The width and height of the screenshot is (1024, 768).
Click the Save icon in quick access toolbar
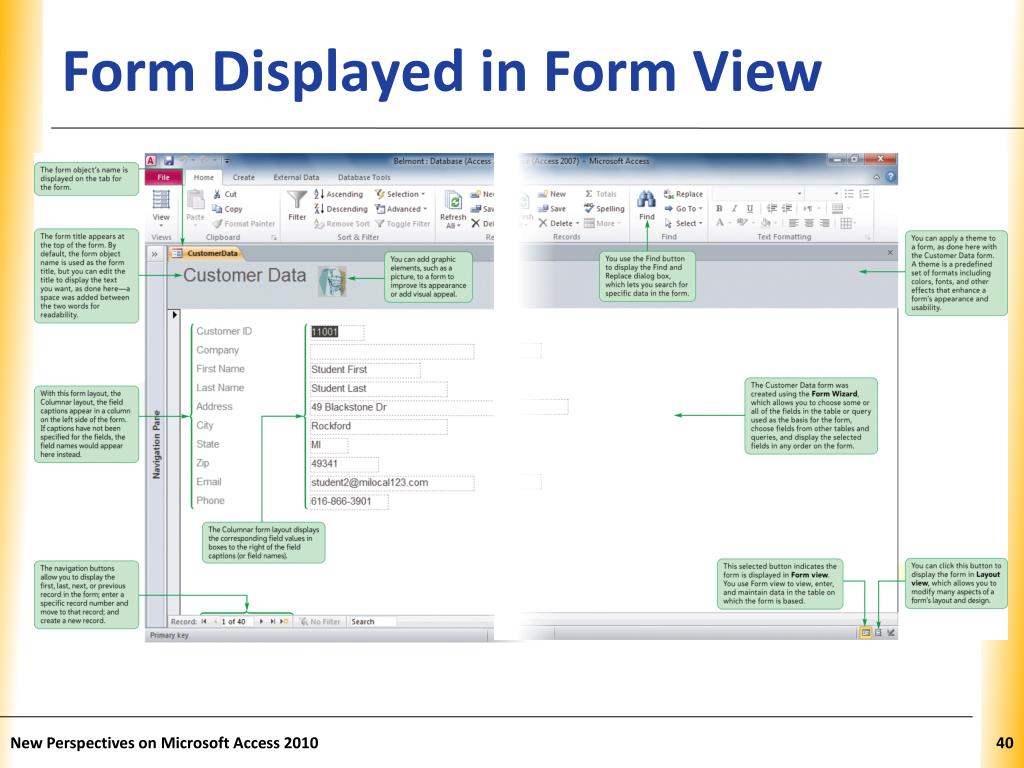click(168, 161)
